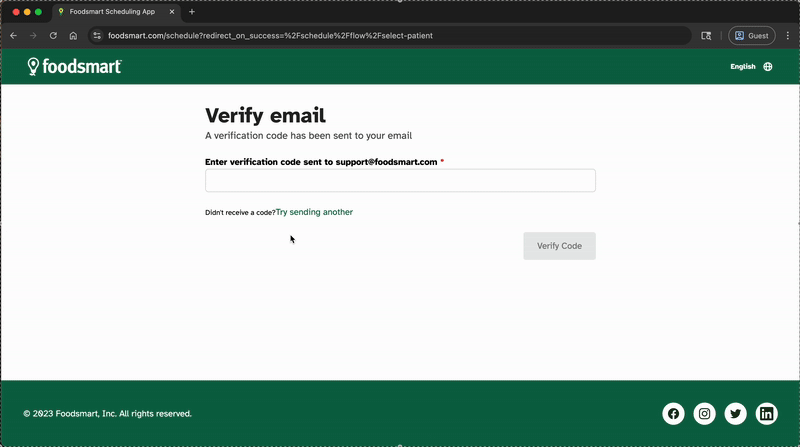
Task: Click the Foodsmart logo in header
Action: (75, 67)
